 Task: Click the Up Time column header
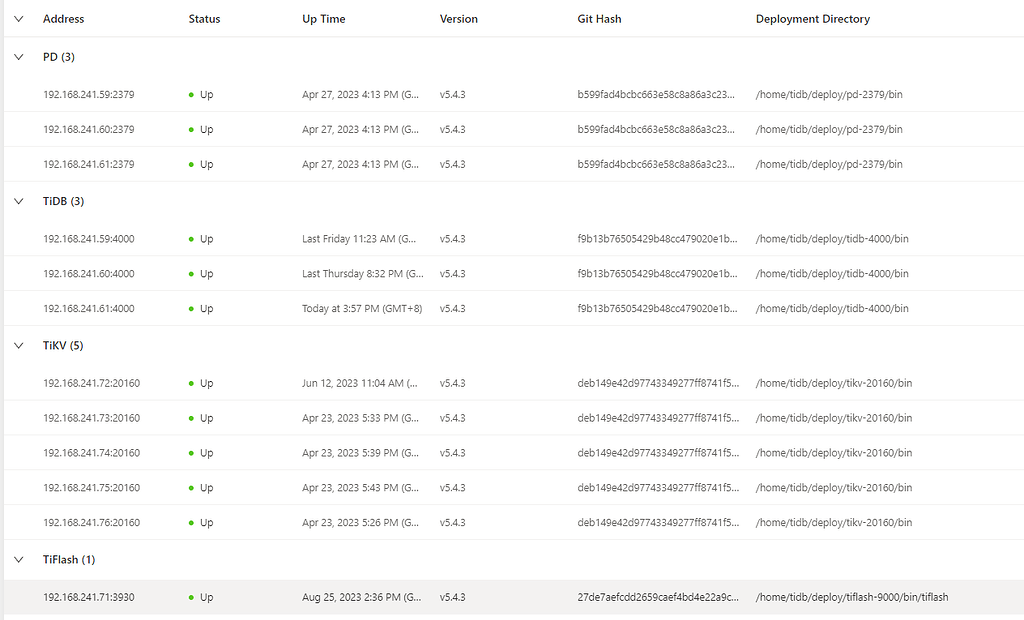point(323,19)
